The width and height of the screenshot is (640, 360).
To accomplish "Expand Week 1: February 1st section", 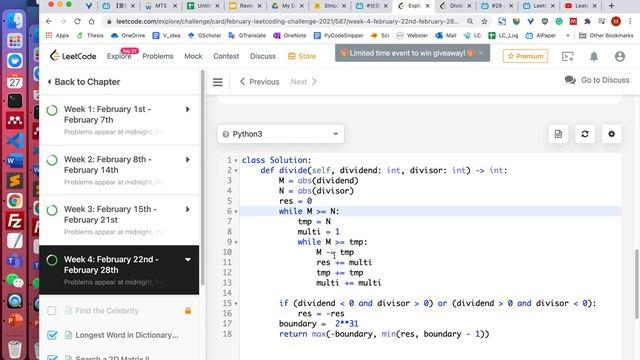I will (188, 109).
